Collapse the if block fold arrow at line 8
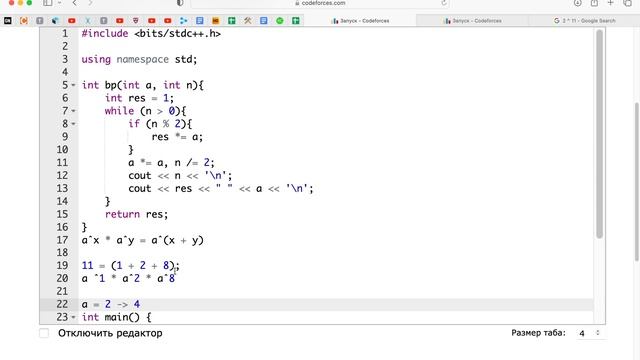The width and height of the screenshot is (640, 360). 73,124
